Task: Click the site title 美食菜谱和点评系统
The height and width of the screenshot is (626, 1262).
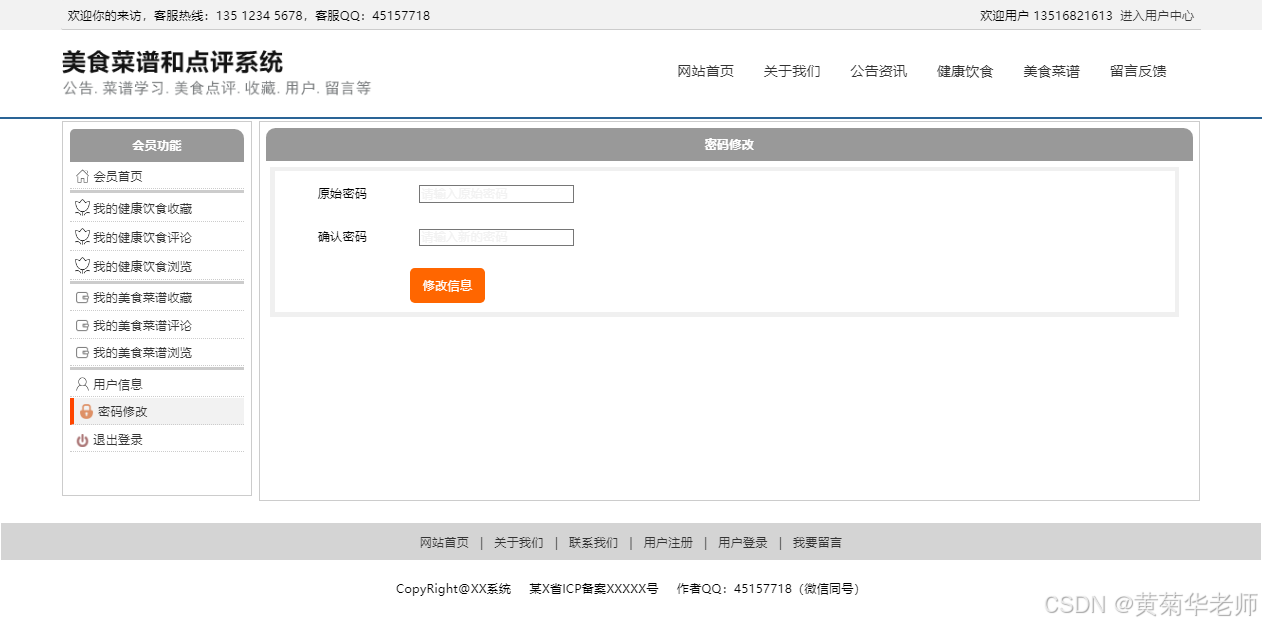Action: pos(172,62)
